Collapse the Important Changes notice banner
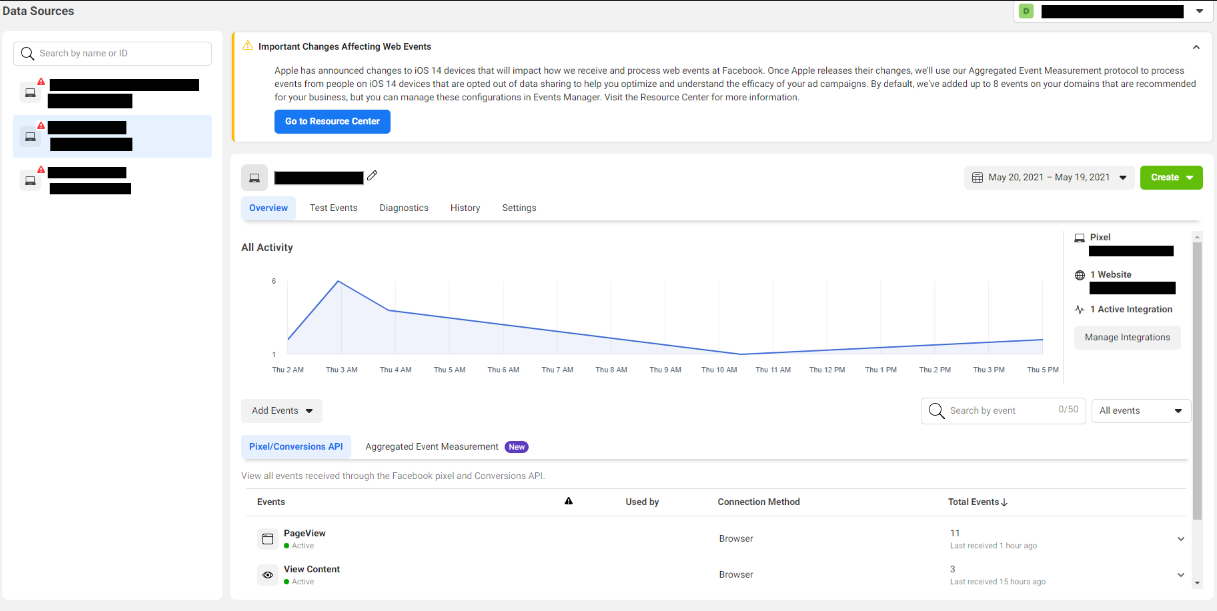1217x611 pixels. coord(1196,47)
